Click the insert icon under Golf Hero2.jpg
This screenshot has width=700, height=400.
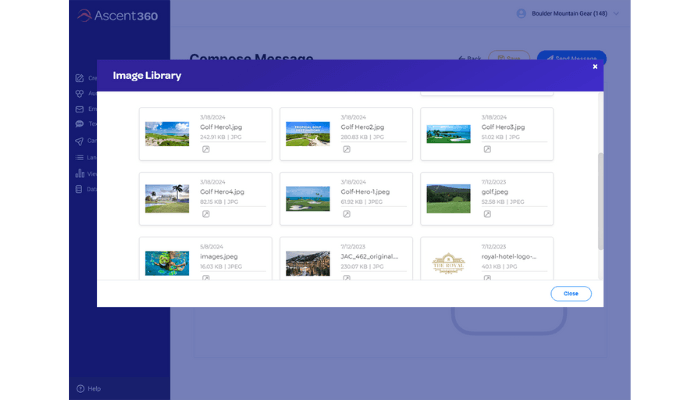click(346, 149)
